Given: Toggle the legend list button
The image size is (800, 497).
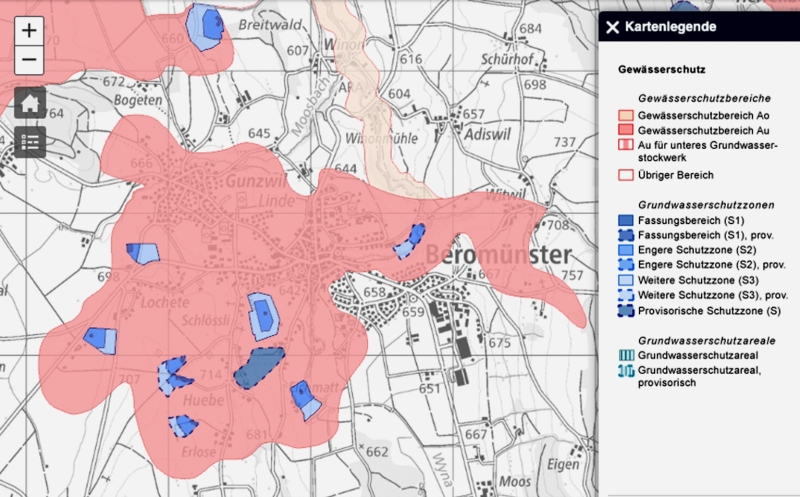Looking at the screenshot, I should [x=29, y=142].
